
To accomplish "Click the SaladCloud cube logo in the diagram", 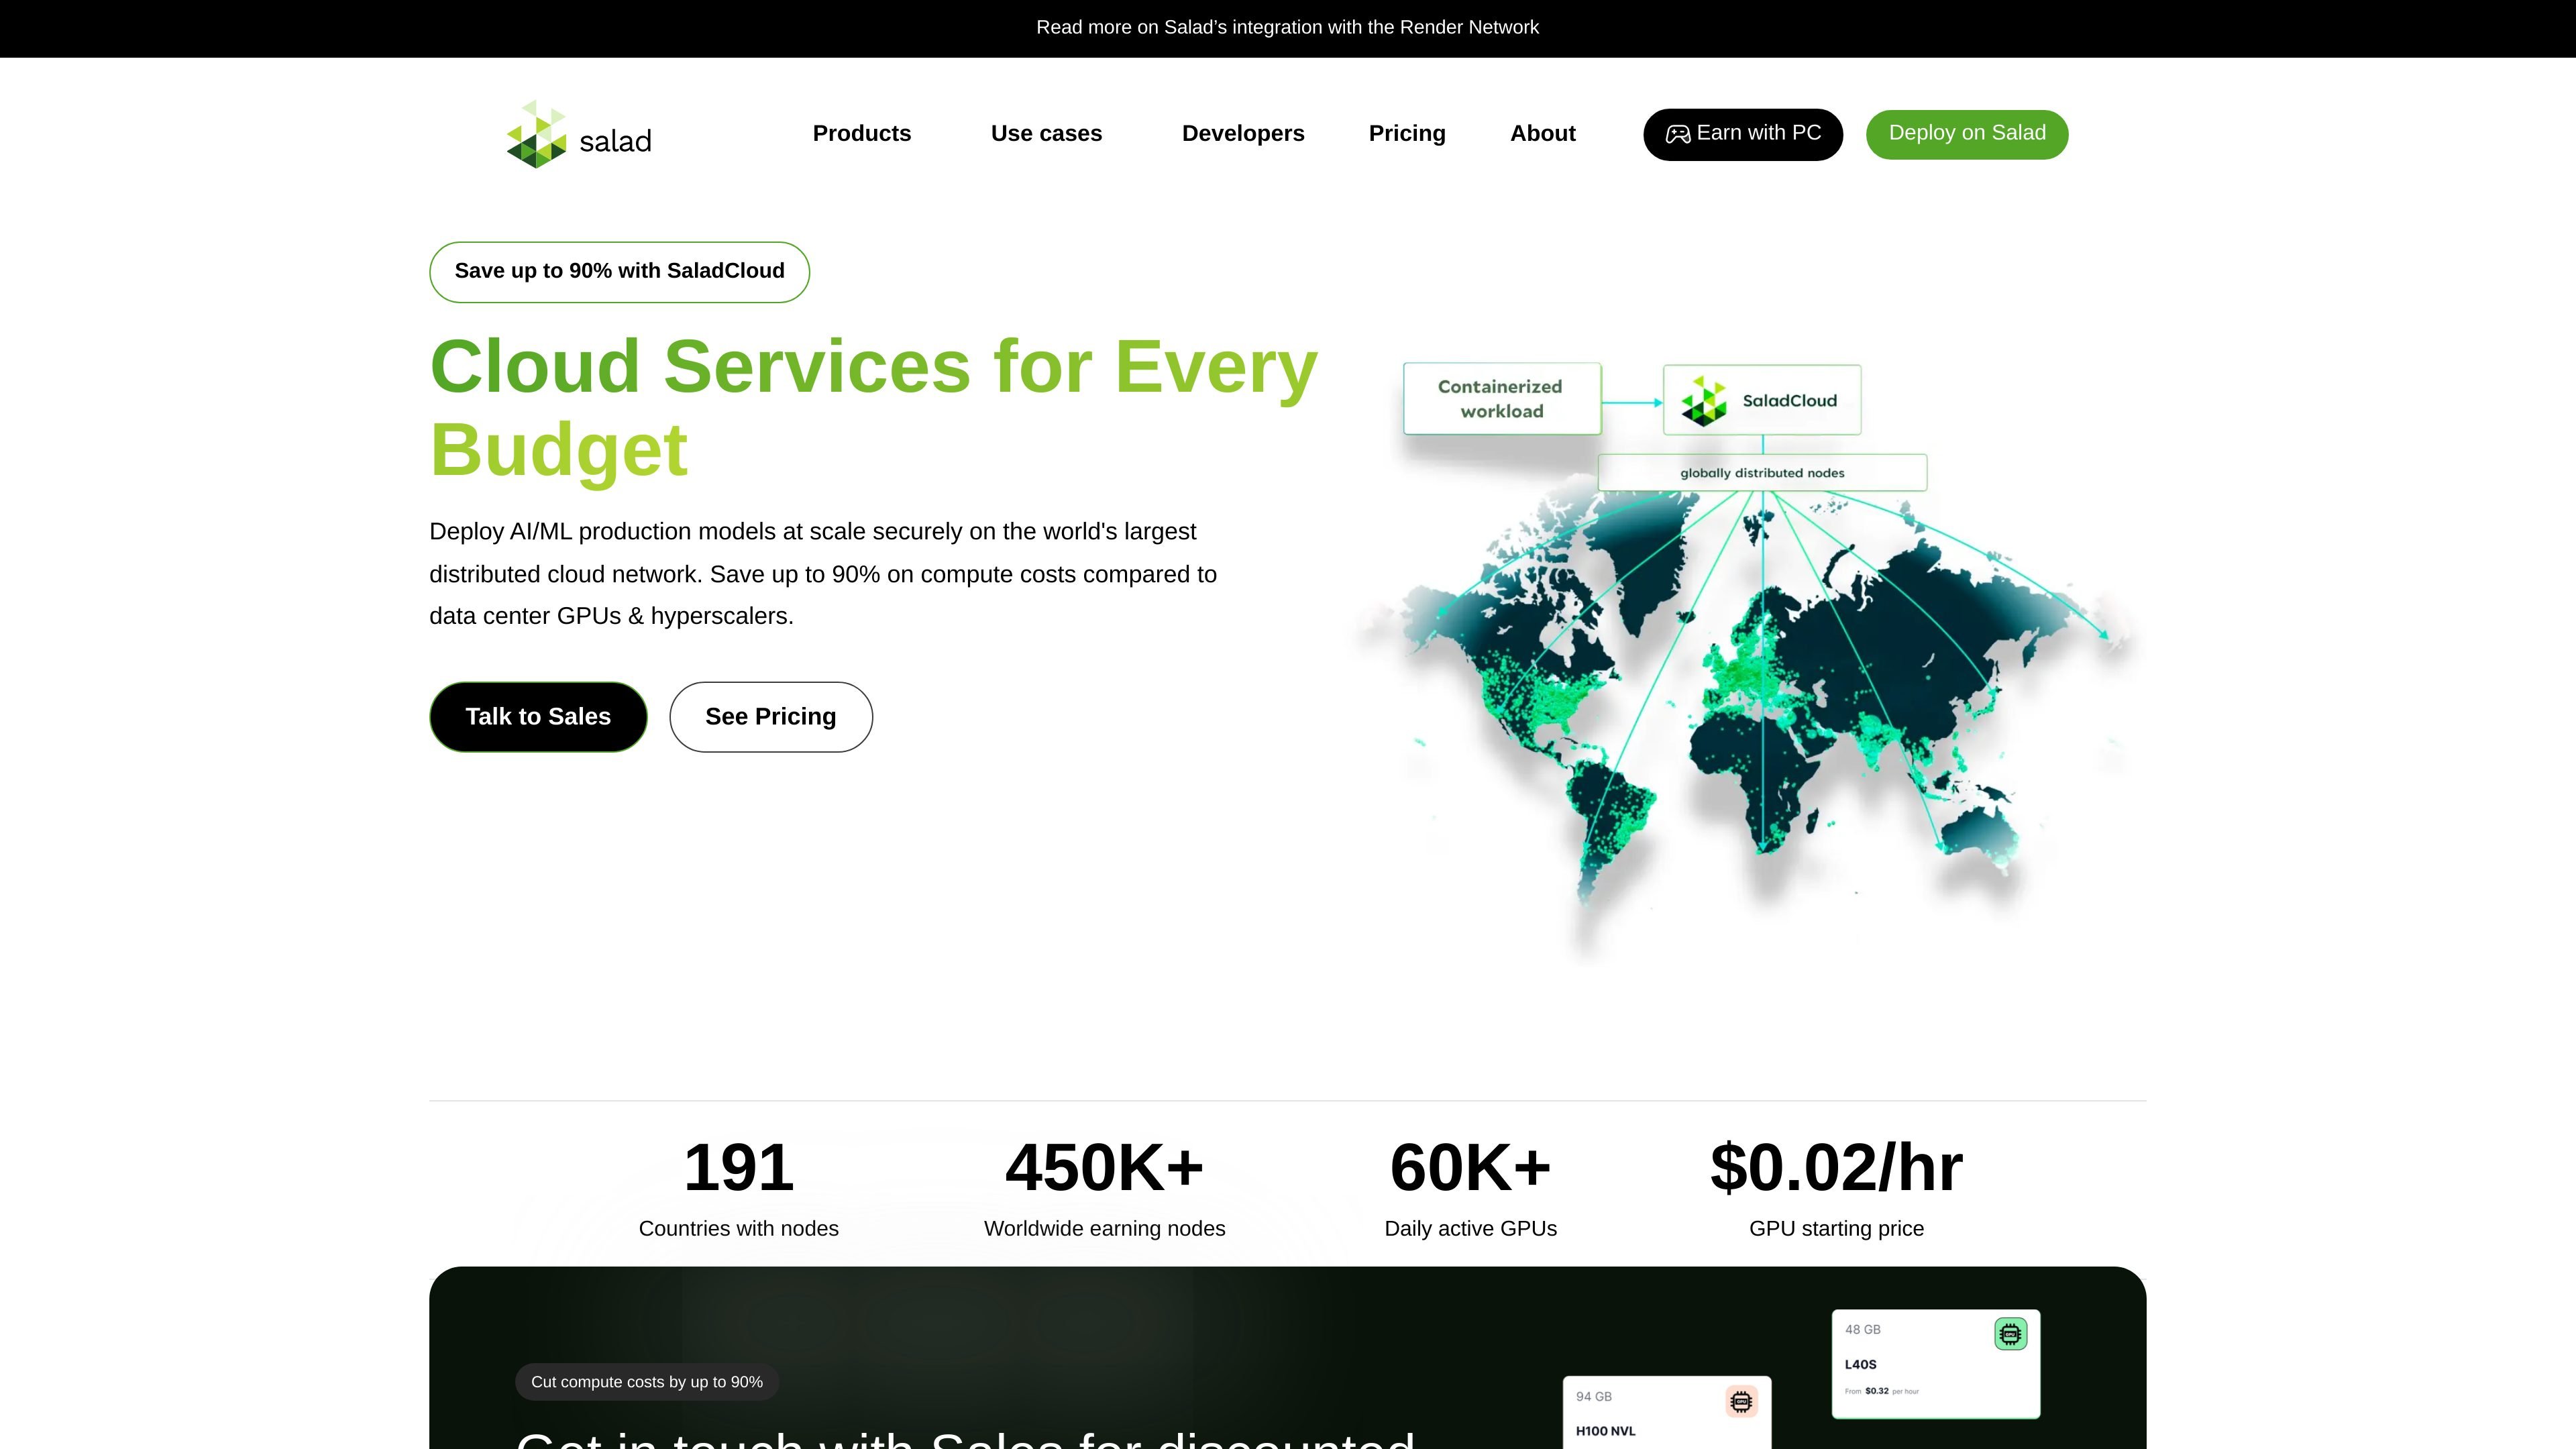I will pyautogui.click(x=1704, y=401).
